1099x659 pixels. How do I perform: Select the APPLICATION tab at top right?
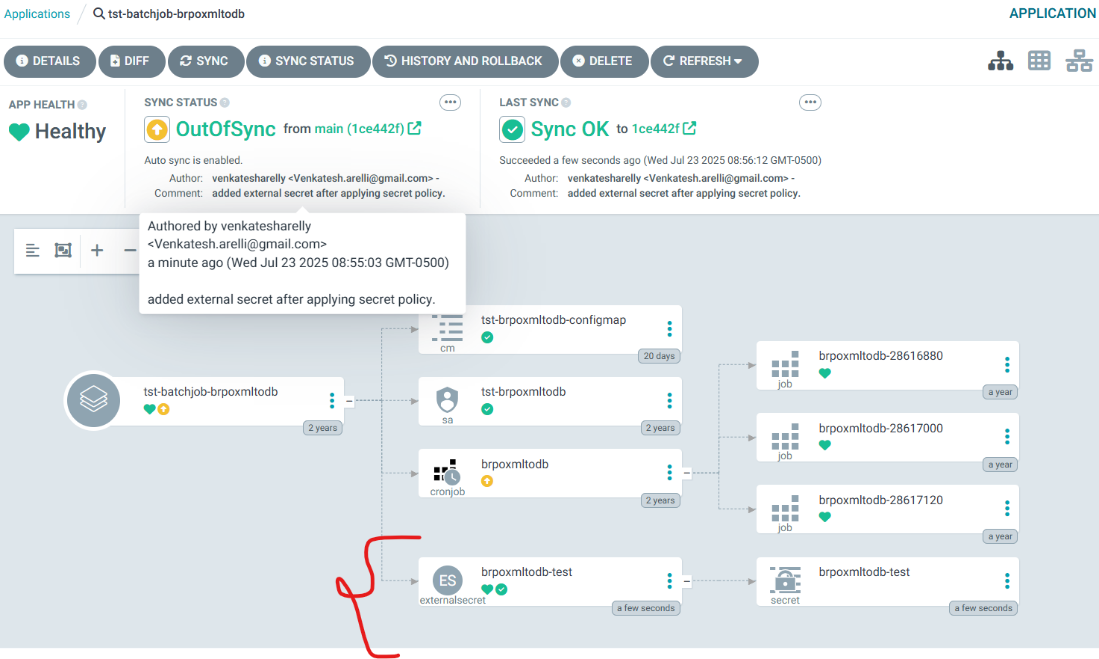pos(1051,13)
